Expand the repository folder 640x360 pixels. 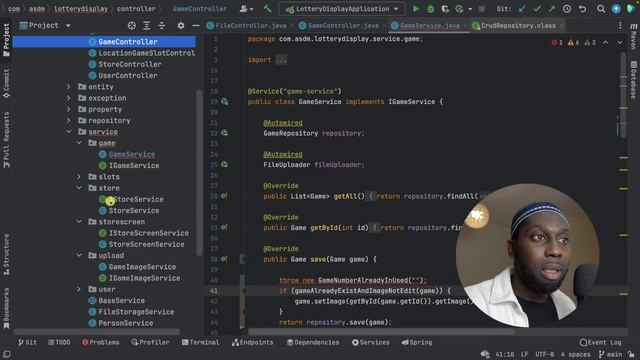coord(69,120)
